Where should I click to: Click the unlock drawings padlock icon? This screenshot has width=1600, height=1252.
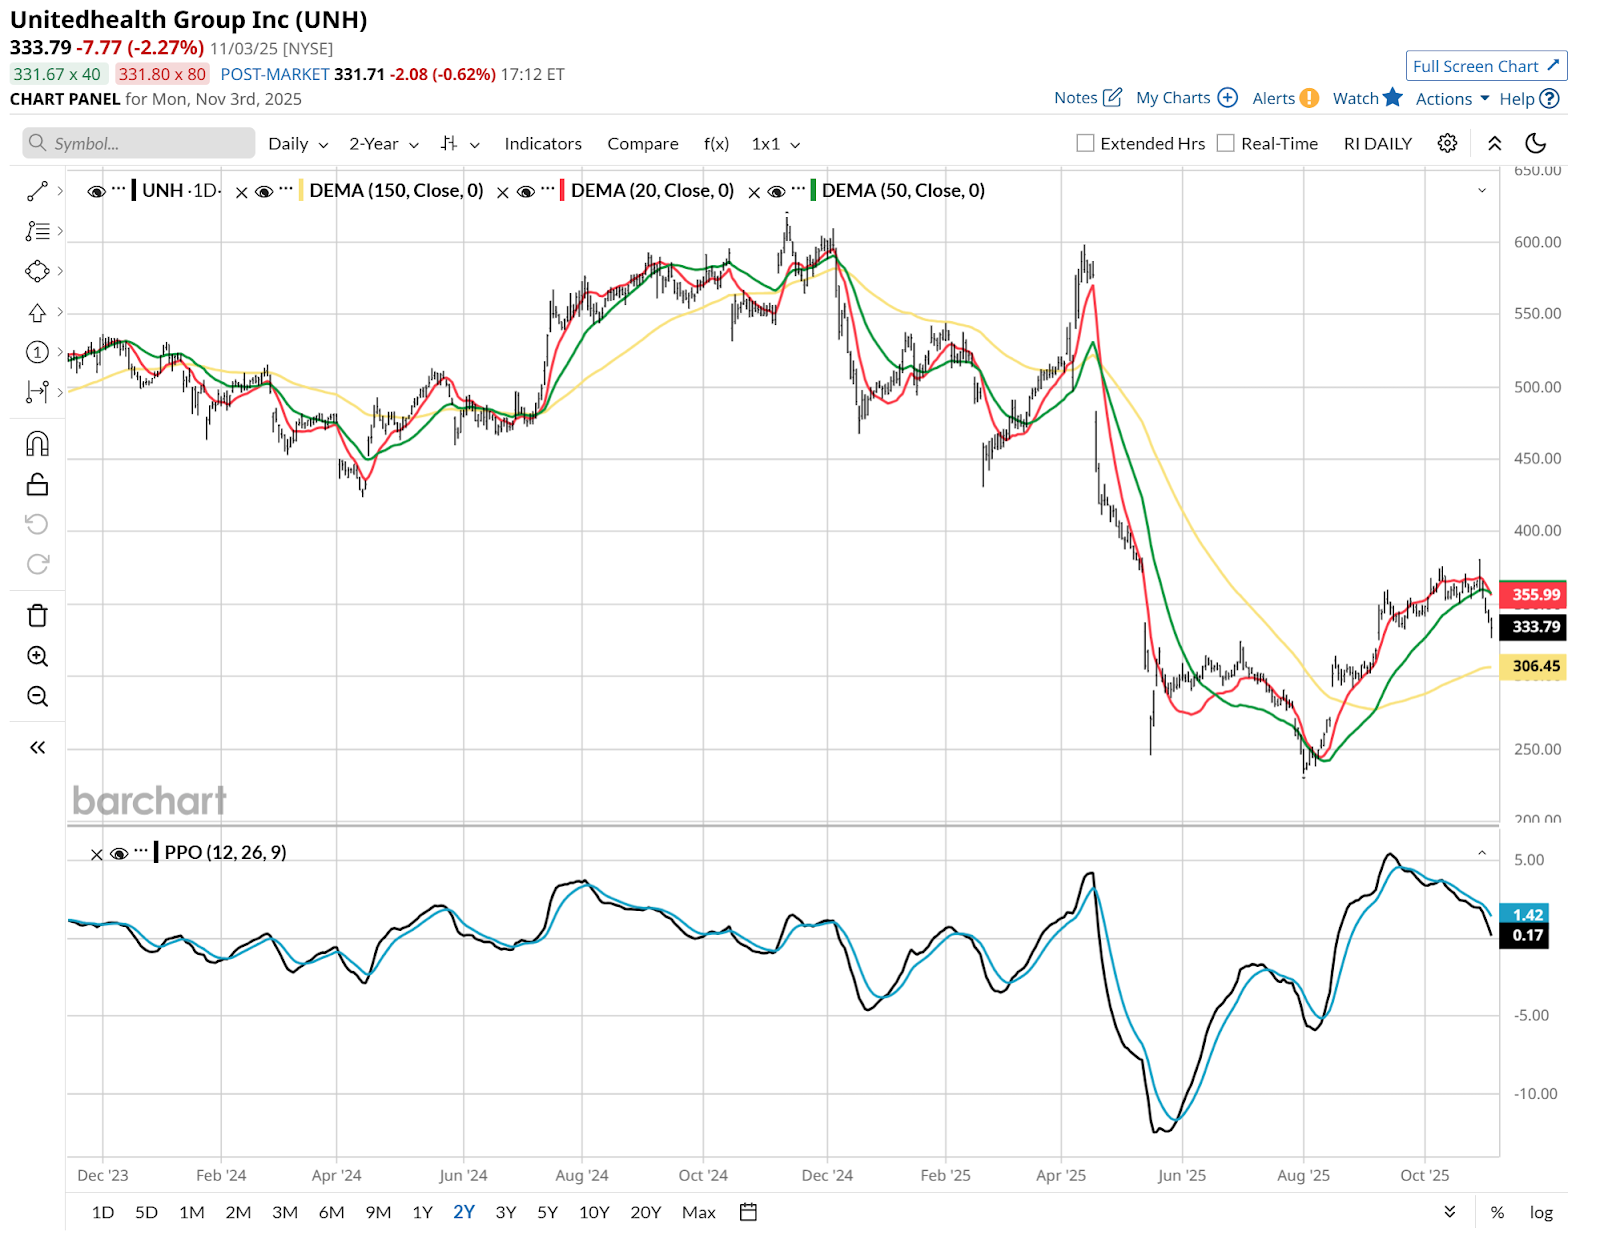[37, 485]
